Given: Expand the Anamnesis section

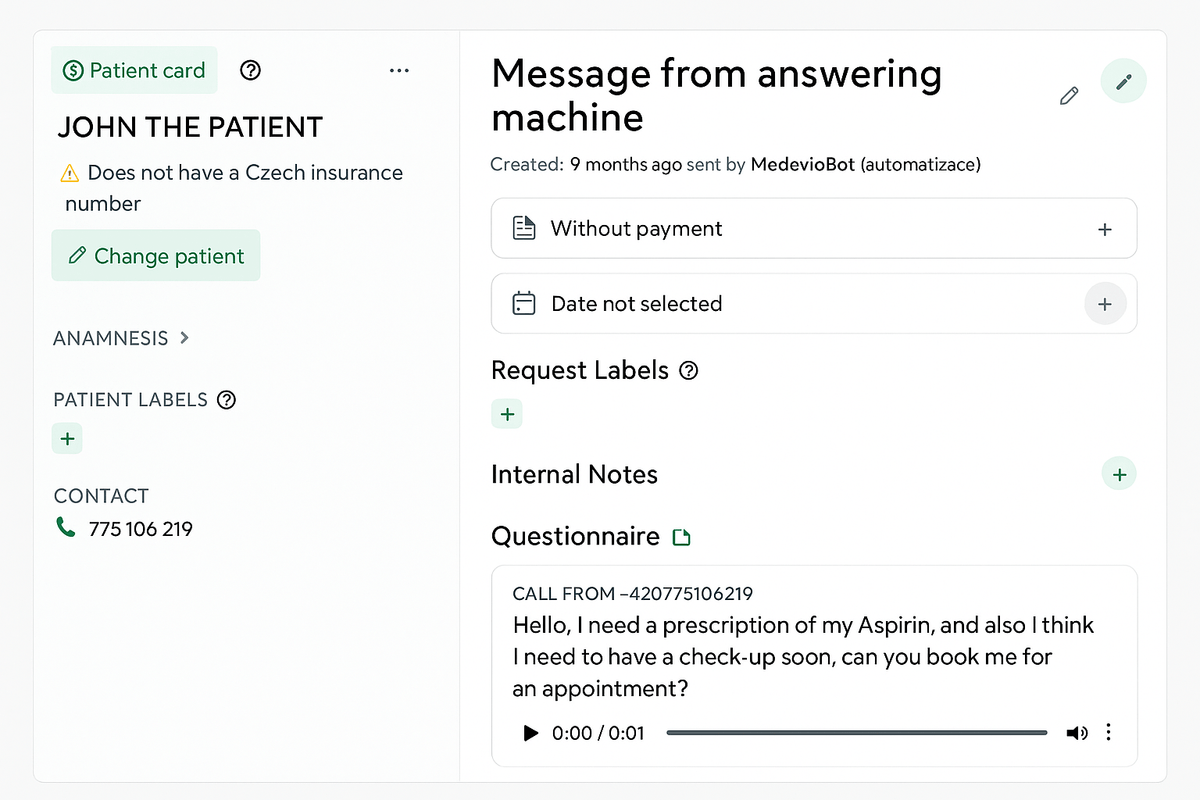Looking at the screenshot, I should (120, 338).
